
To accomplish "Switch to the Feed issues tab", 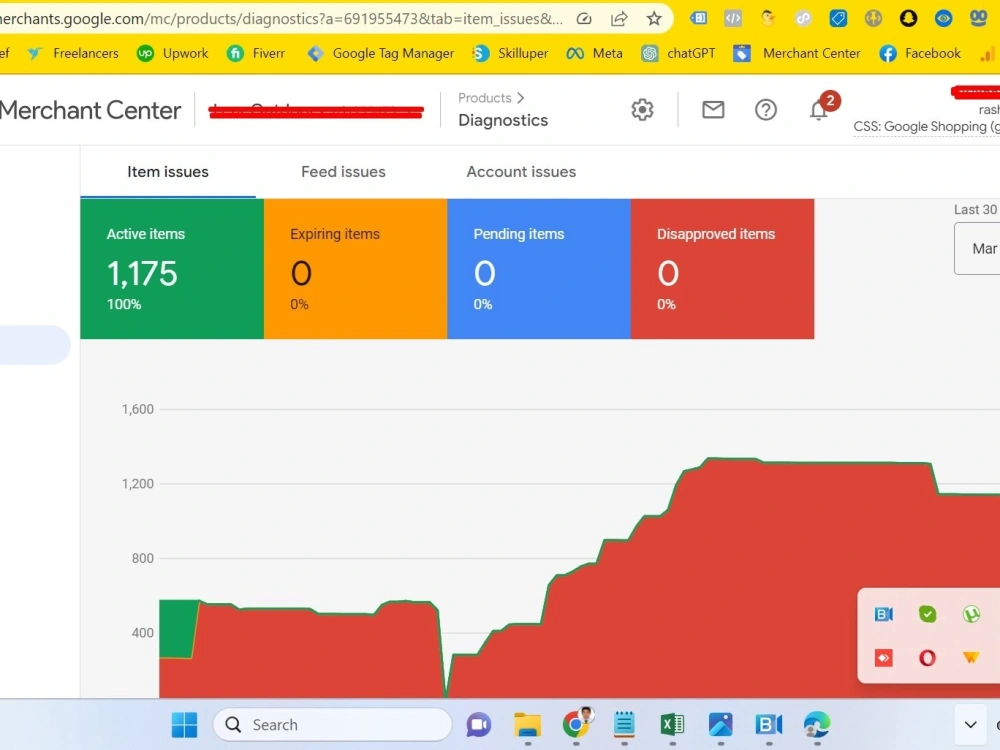I will (x=343, y=172).
